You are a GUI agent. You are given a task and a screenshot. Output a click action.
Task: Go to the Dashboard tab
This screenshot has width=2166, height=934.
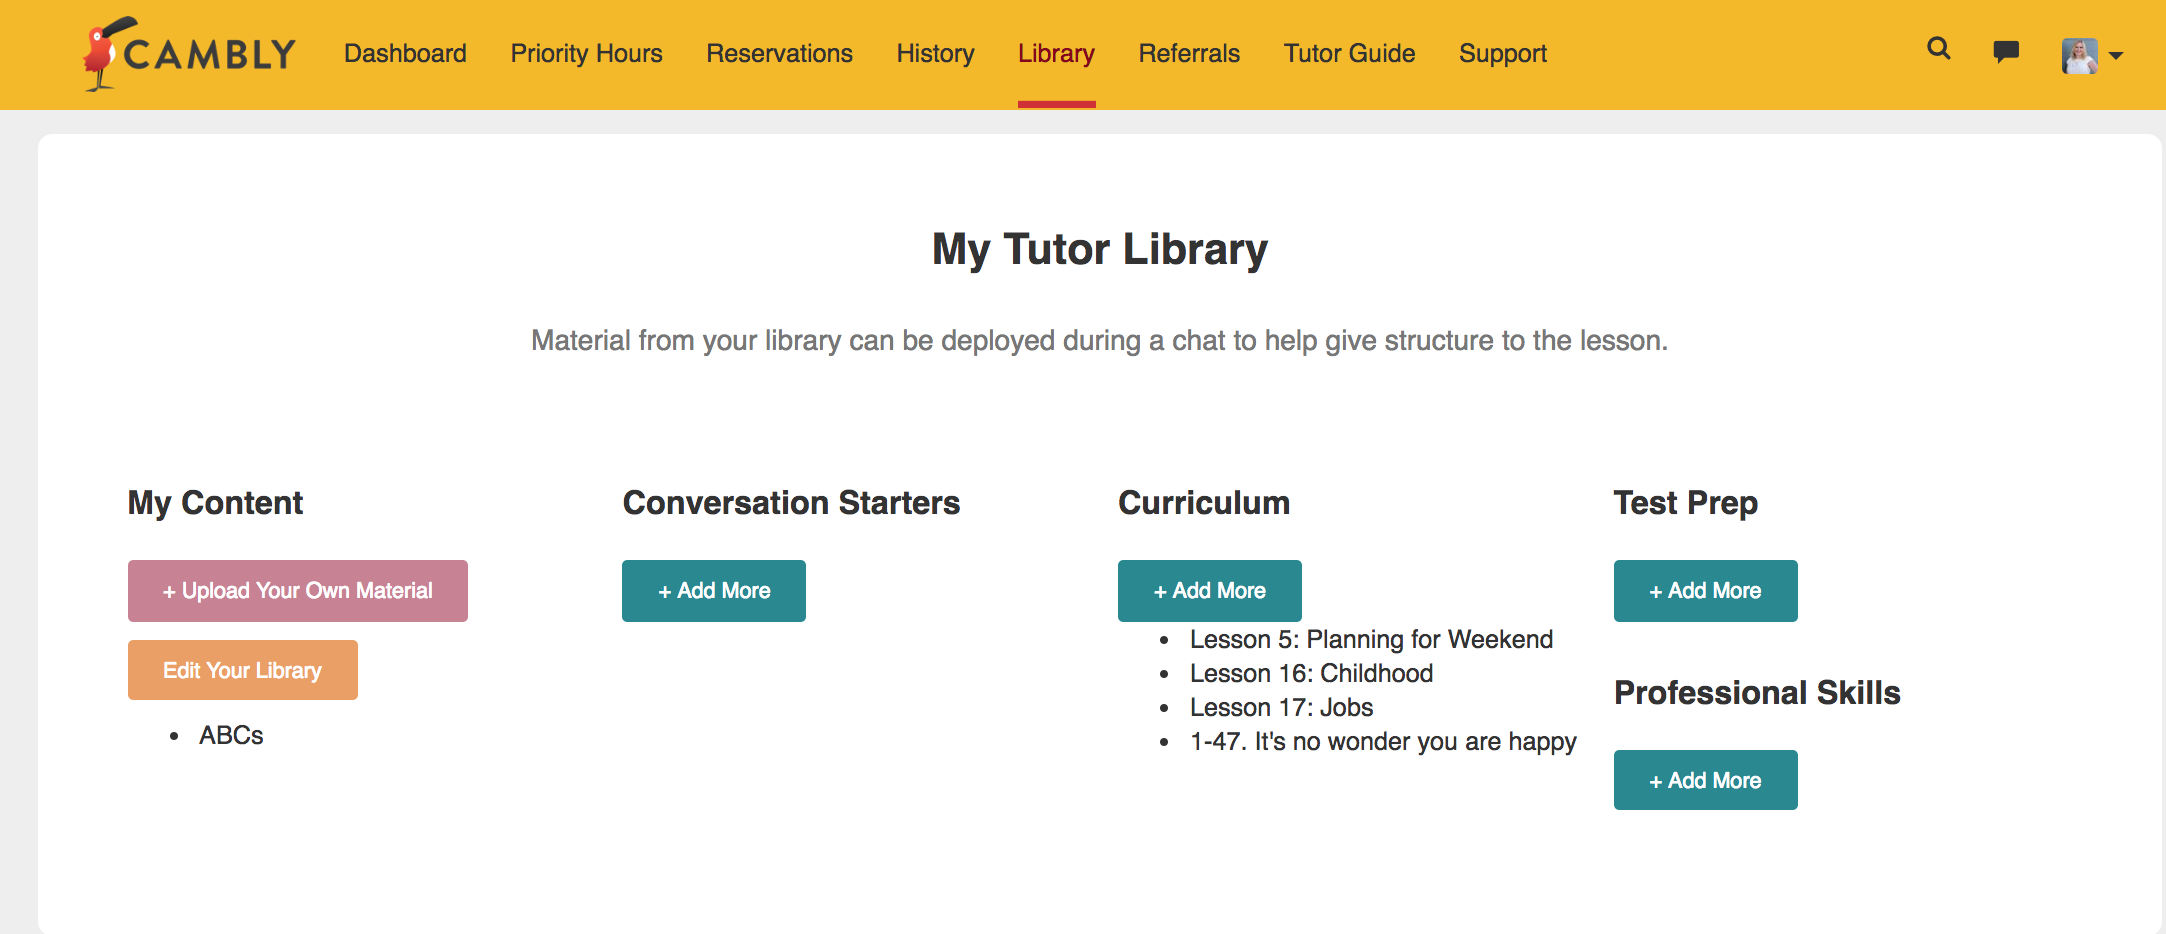(405, 53)
